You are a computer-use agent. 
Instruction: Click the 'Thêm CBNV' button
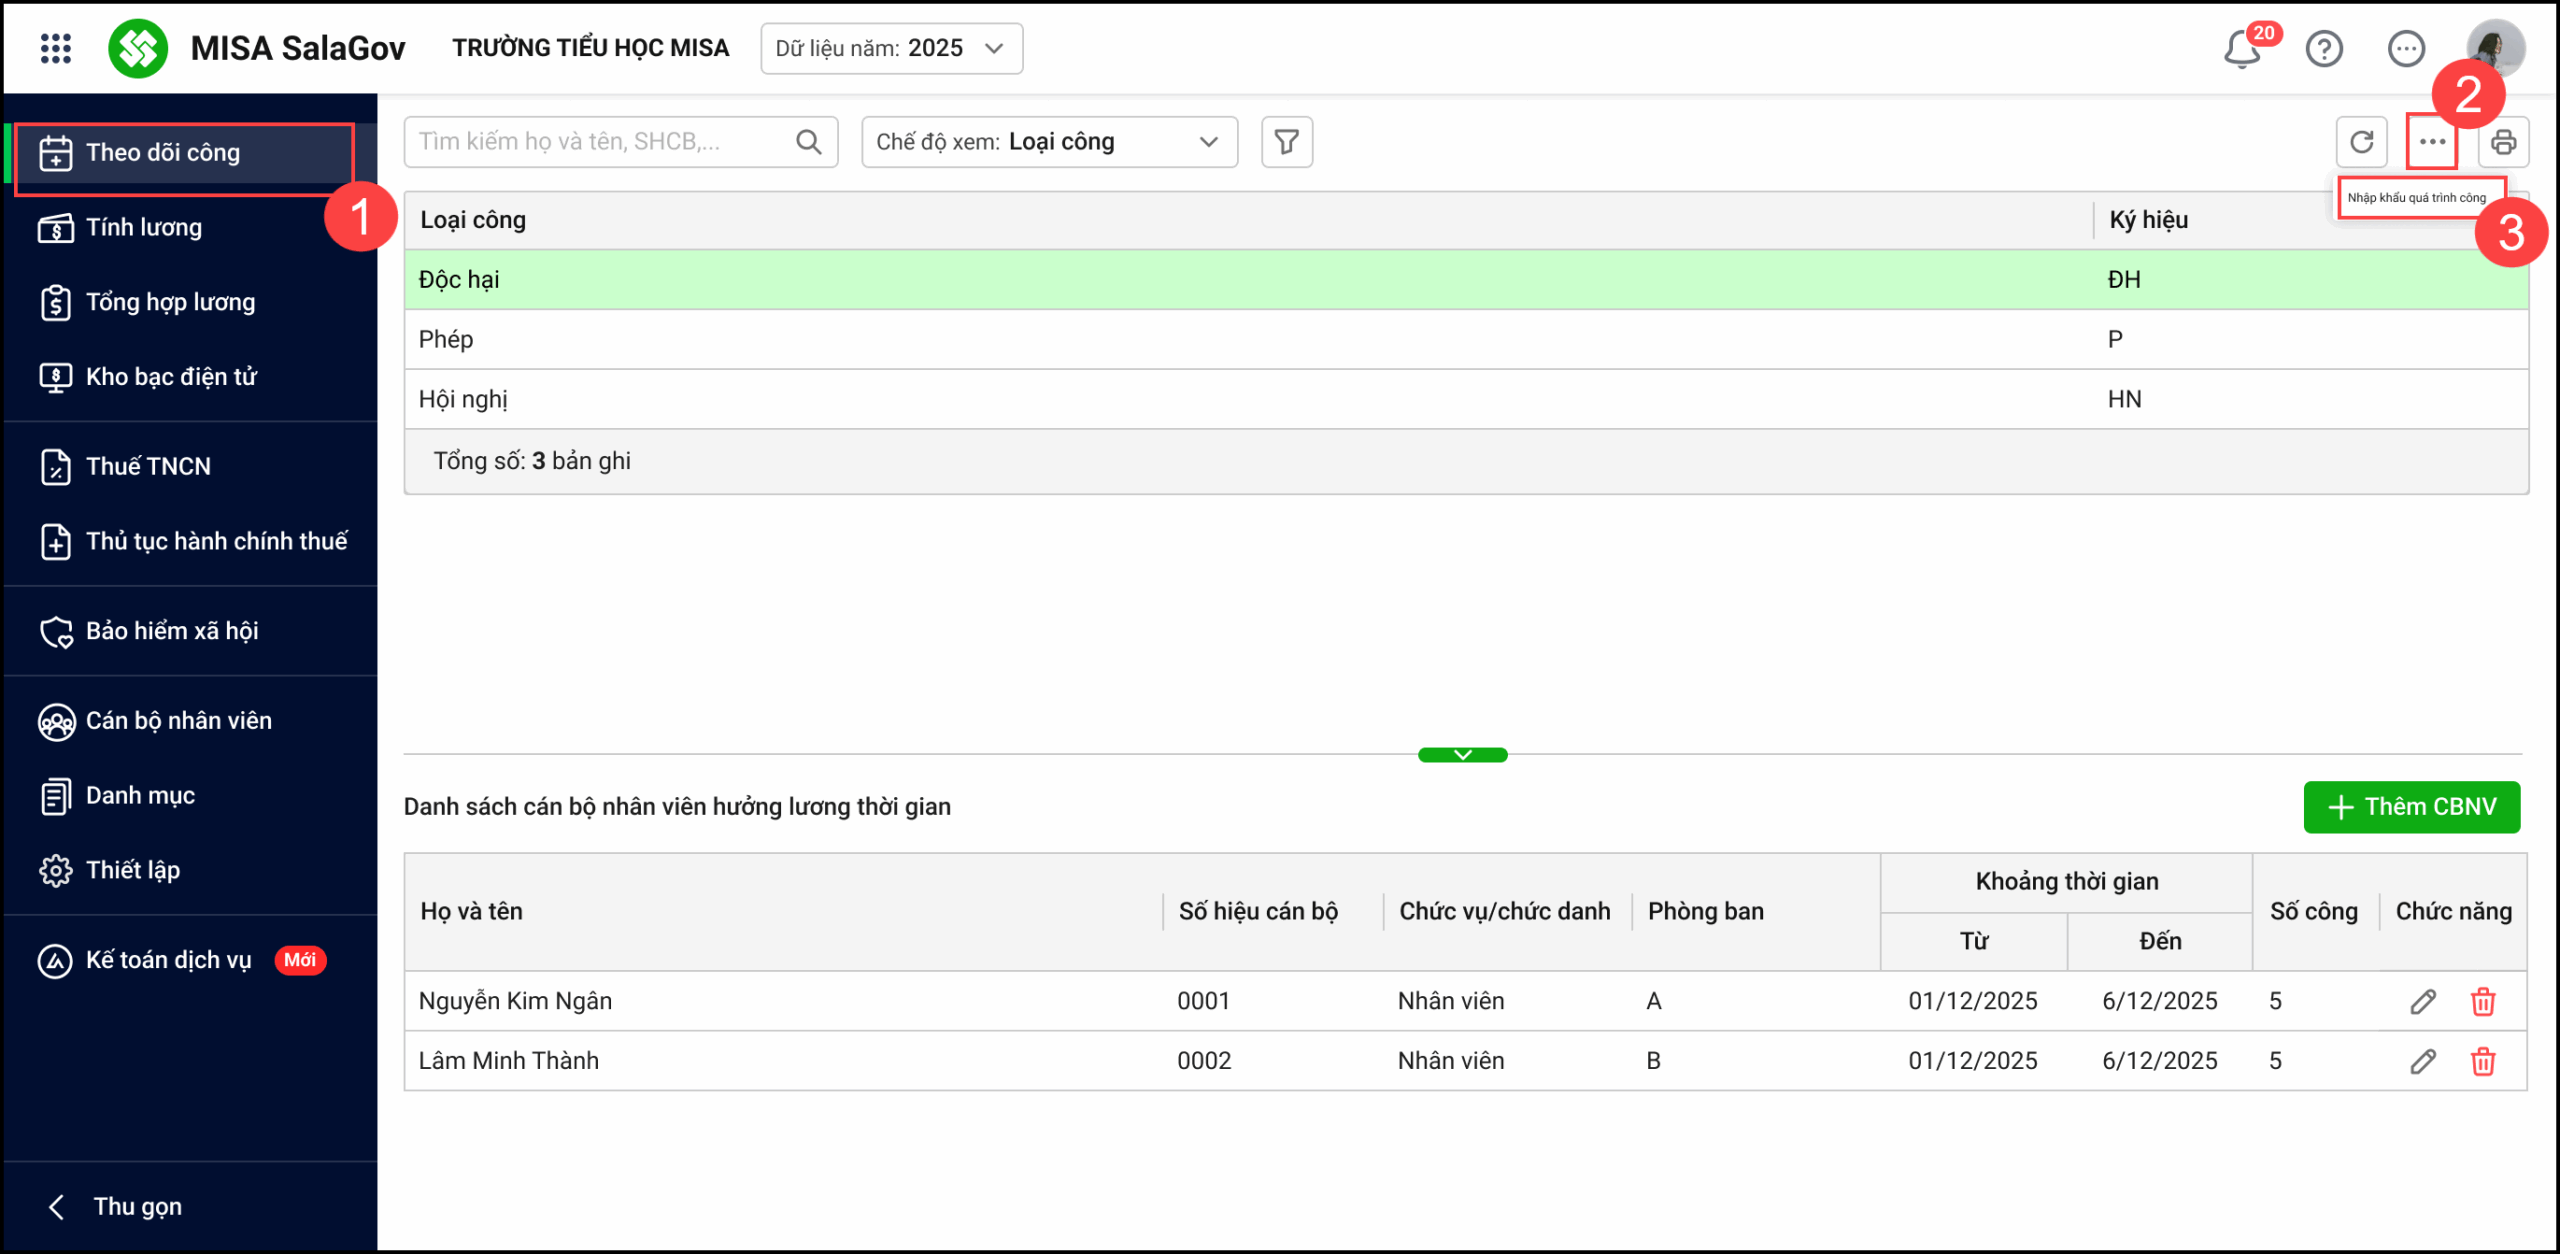[x=2411, y=807]
